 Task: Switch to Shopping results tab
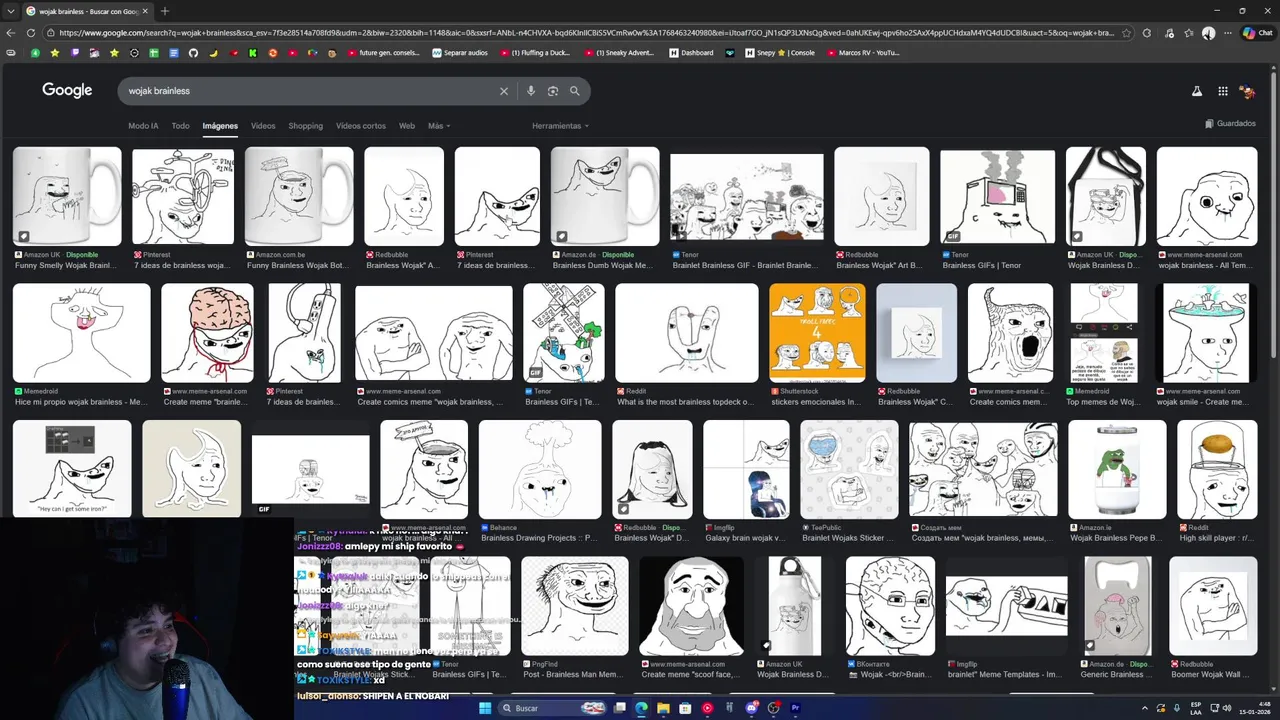[306, 126]
